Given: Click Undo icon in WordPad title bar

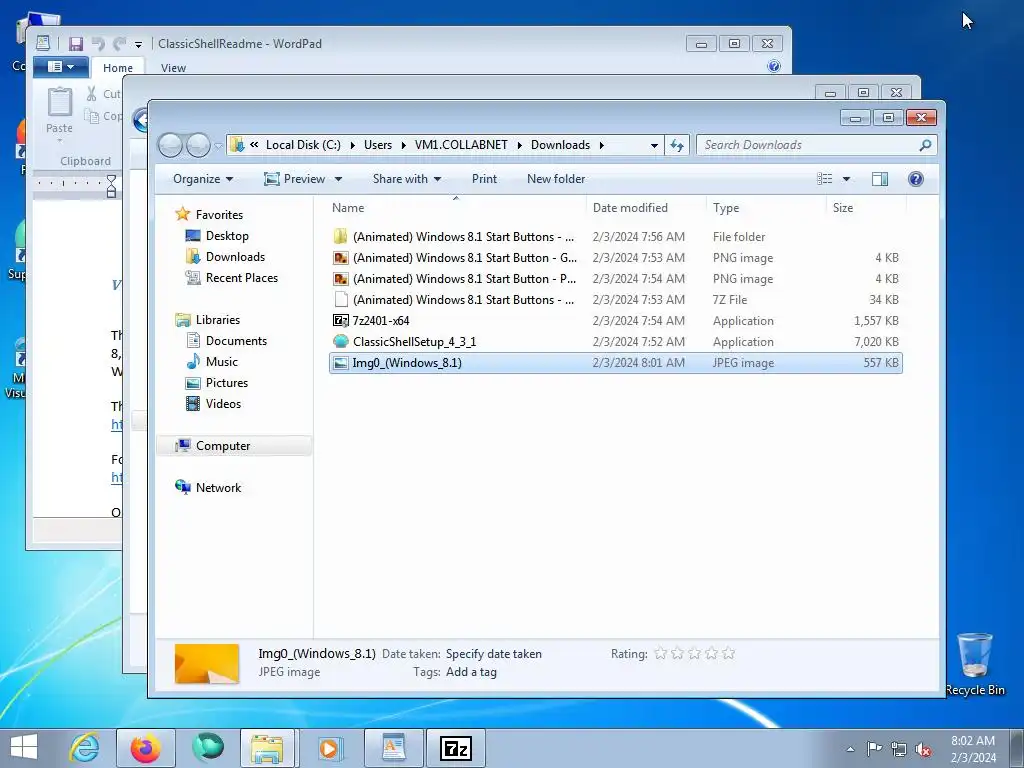Looking at the screenshot, I should [99, 44].
